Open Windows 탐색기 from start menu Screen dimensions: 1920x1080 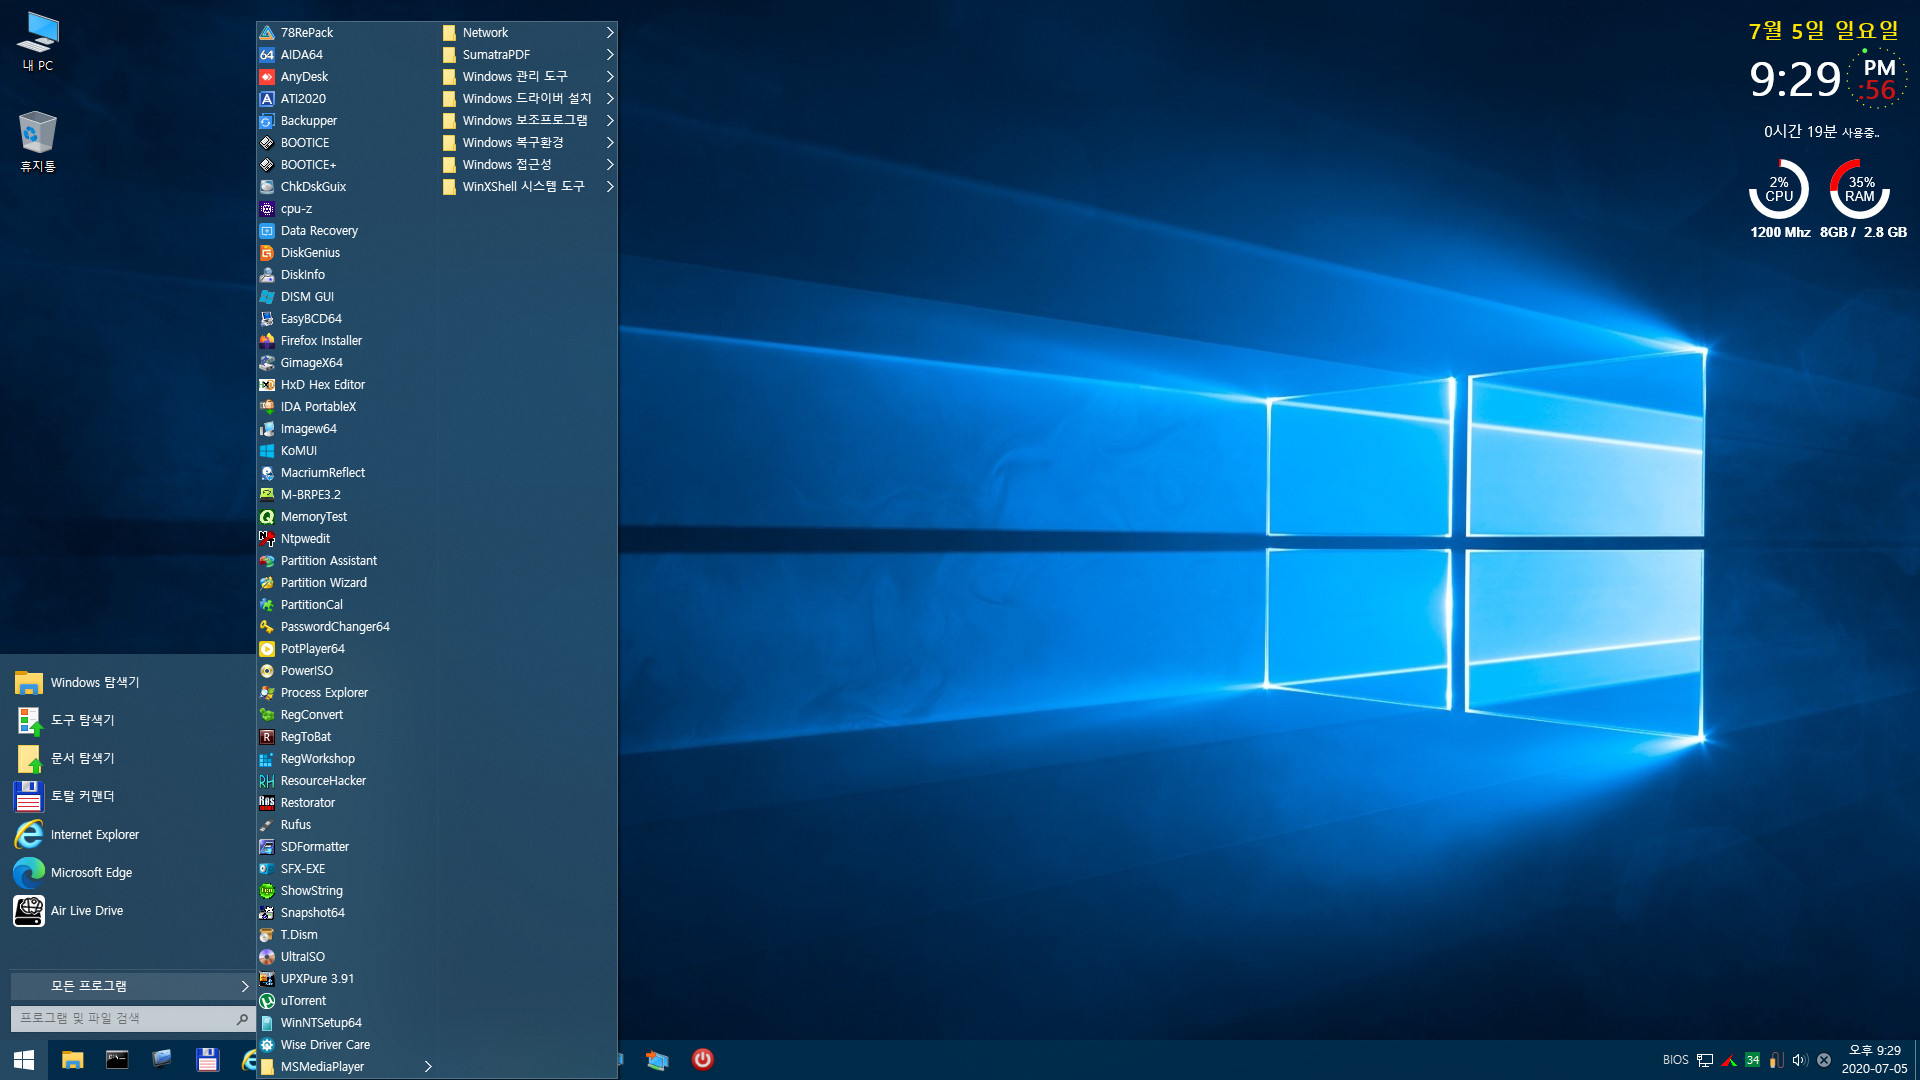[x=130, y=683]
